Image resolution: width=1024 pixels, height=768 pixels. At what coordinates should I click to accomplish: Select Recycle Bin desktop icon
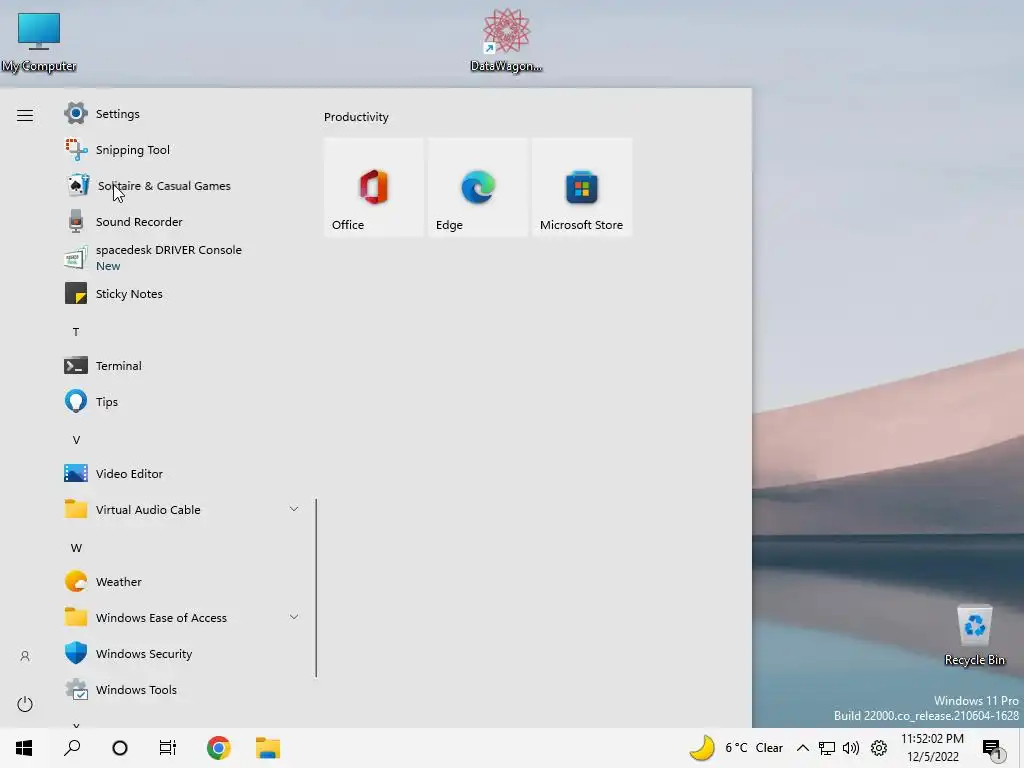coord(974,635)
